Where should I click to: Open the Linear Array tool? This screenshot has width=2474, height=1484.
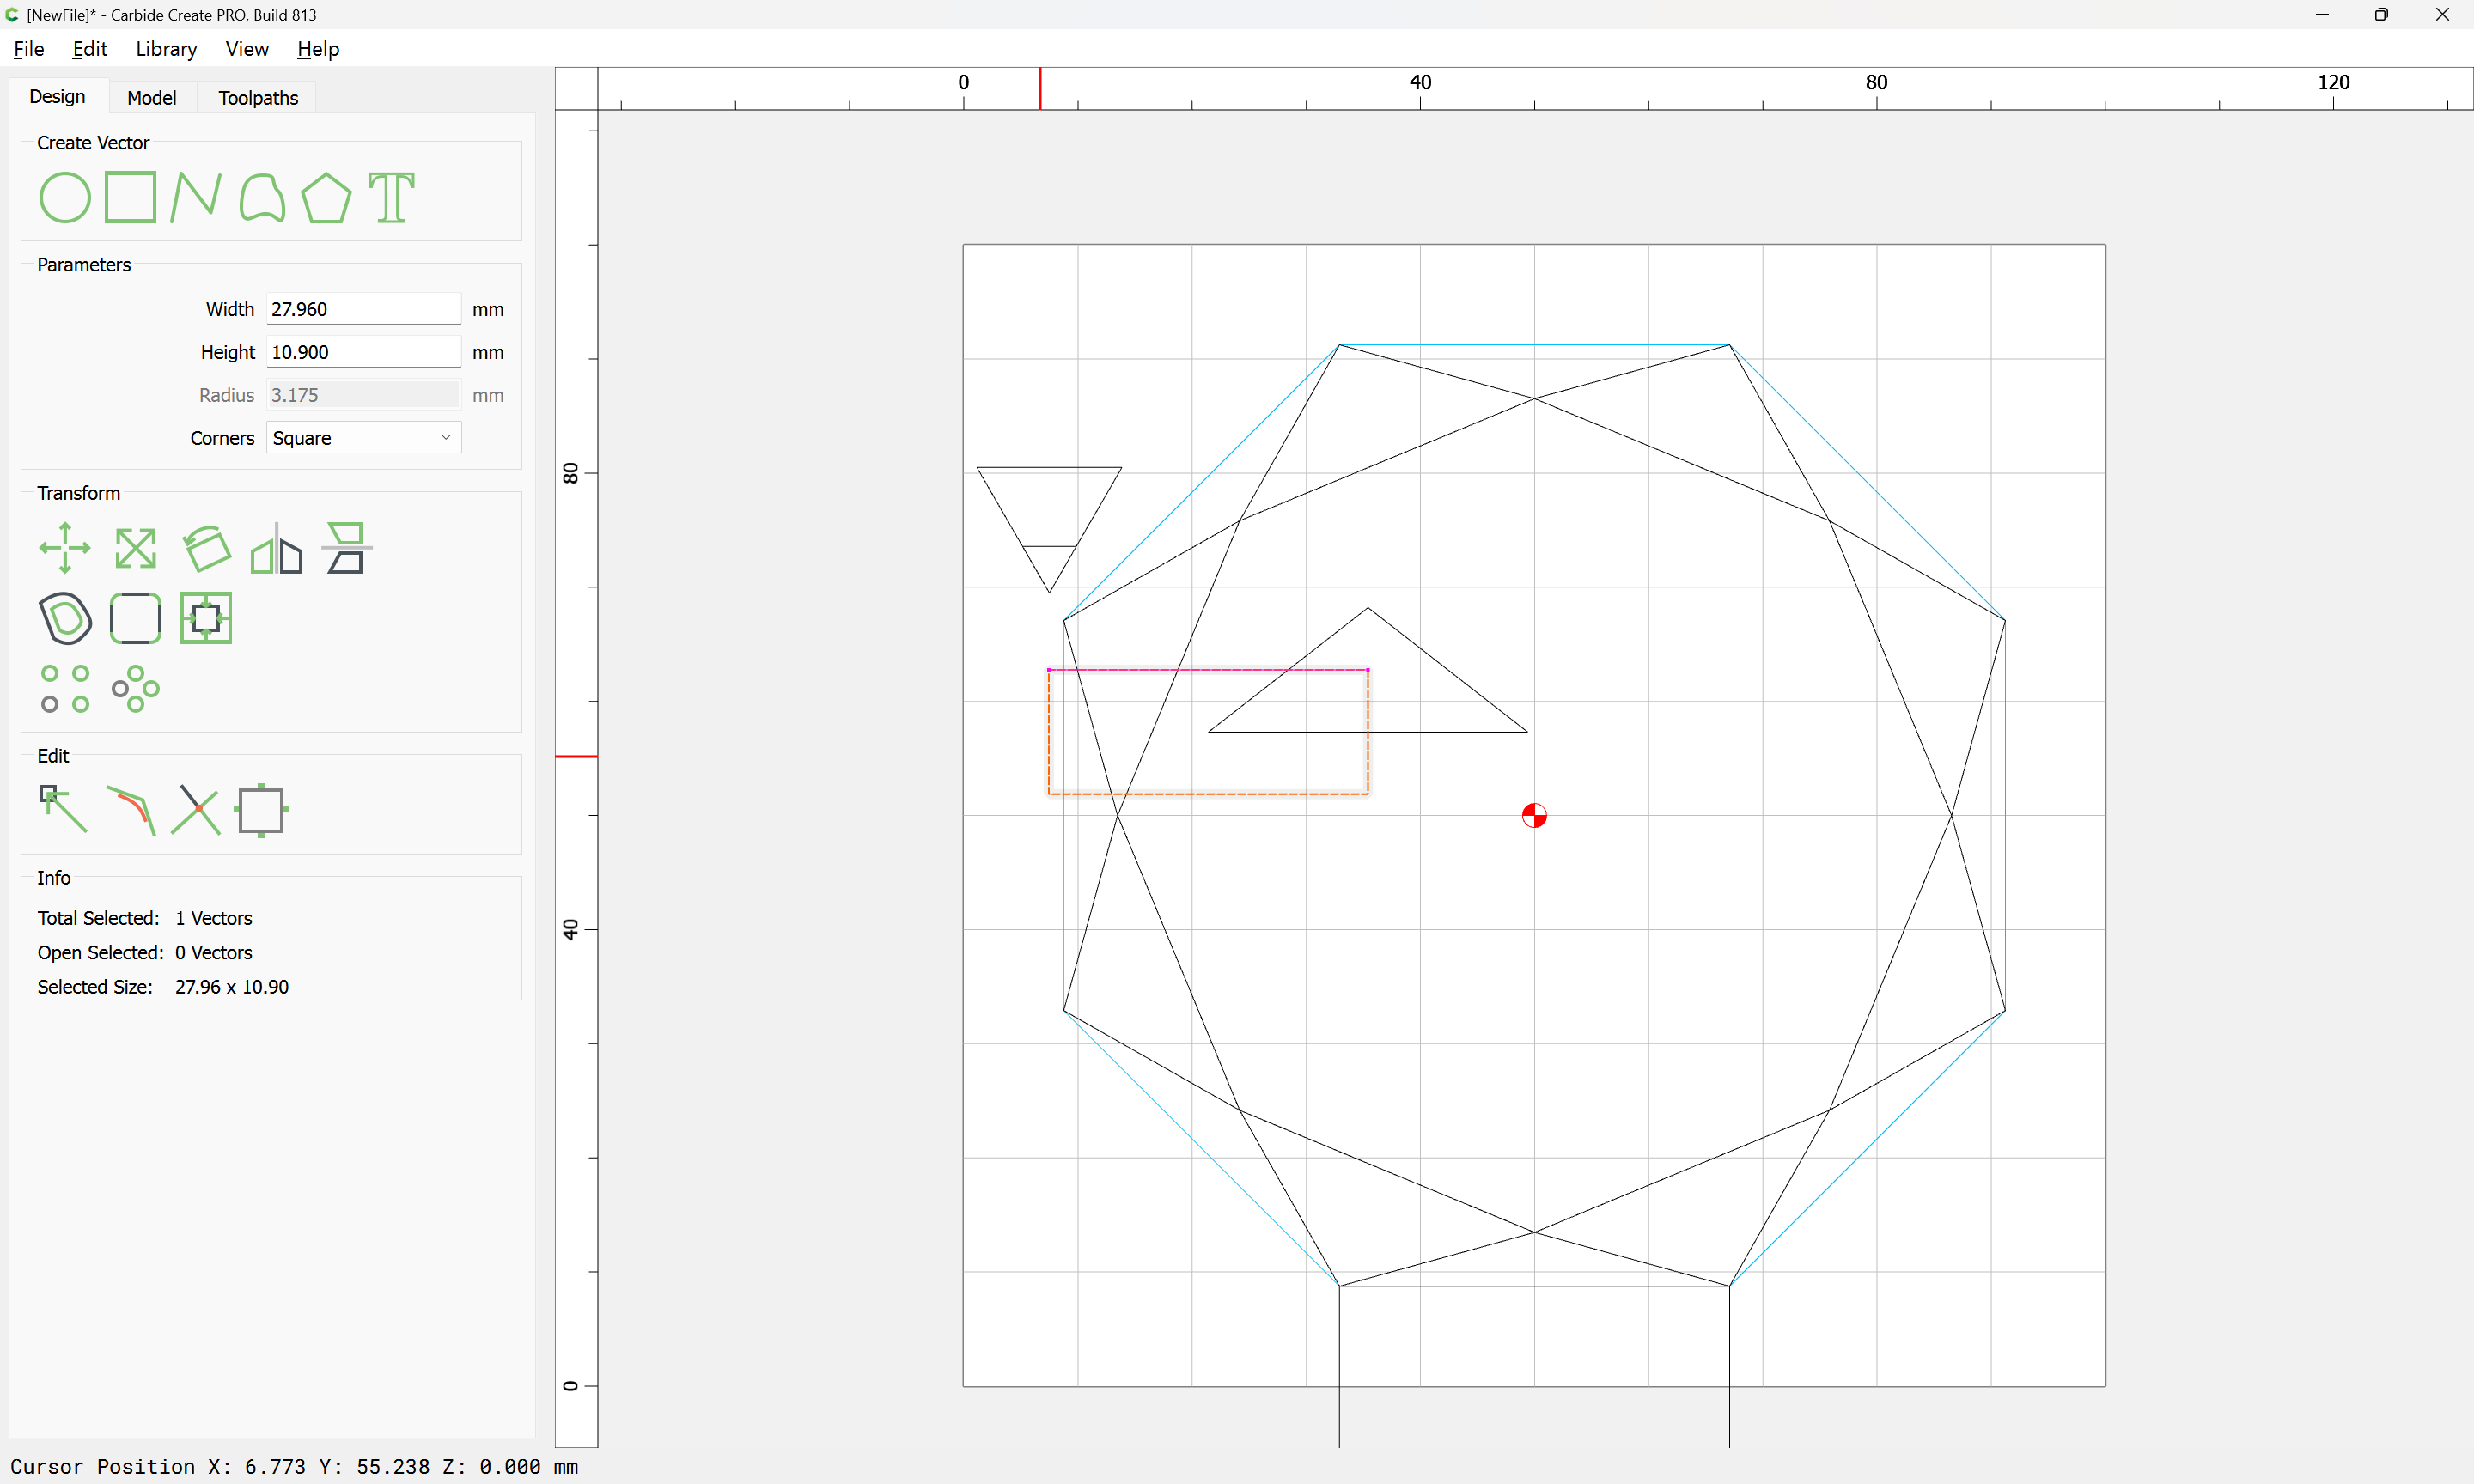(65, 689)
